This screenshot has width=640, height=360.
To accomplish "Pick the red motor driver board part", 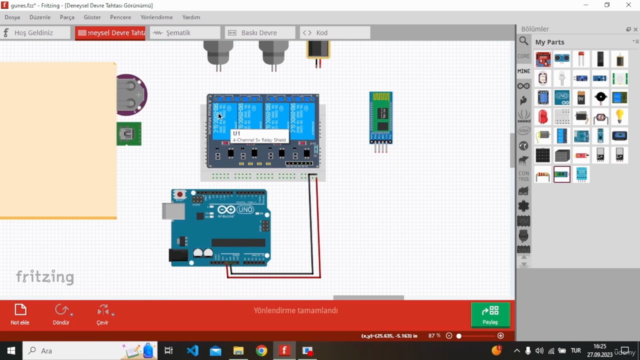I will point(543,59).
